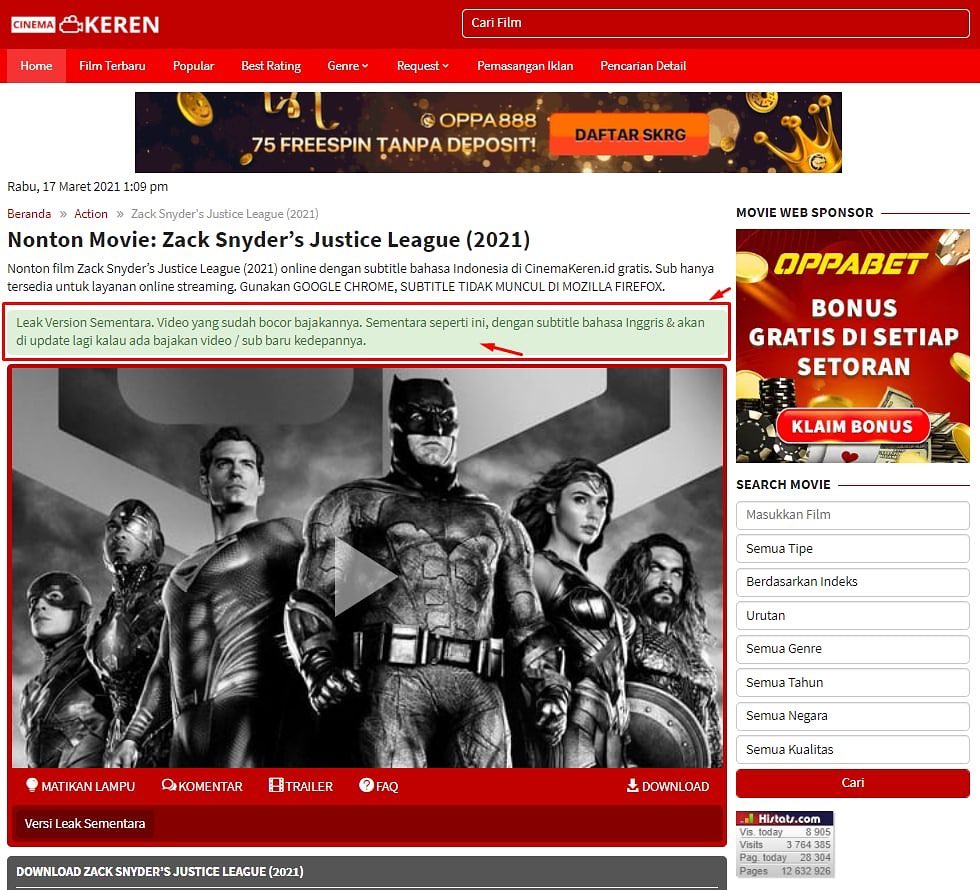Click the lightbulb icon next to Matikan Lampu
Viewport: 980px width, 890px height.
pyautogui.click(x=32, y=785)
